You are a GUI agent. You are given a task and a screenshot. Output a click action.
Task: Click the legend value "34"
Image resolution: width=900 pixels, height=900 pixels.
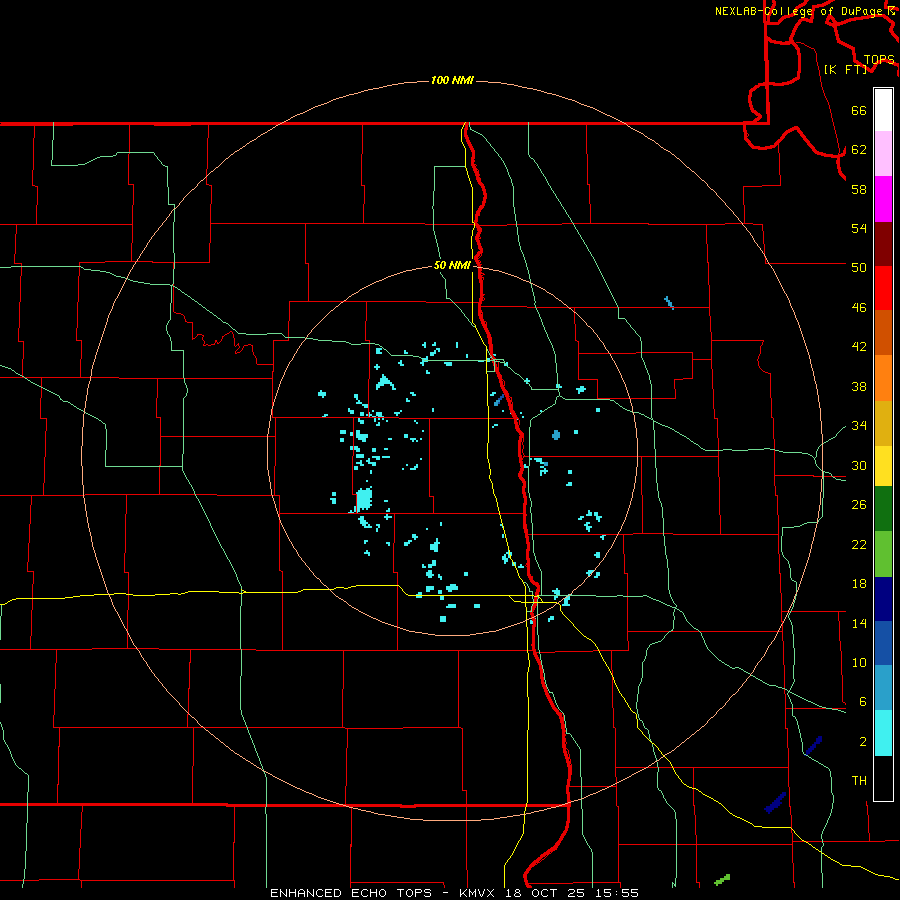[x=859, y=426]
